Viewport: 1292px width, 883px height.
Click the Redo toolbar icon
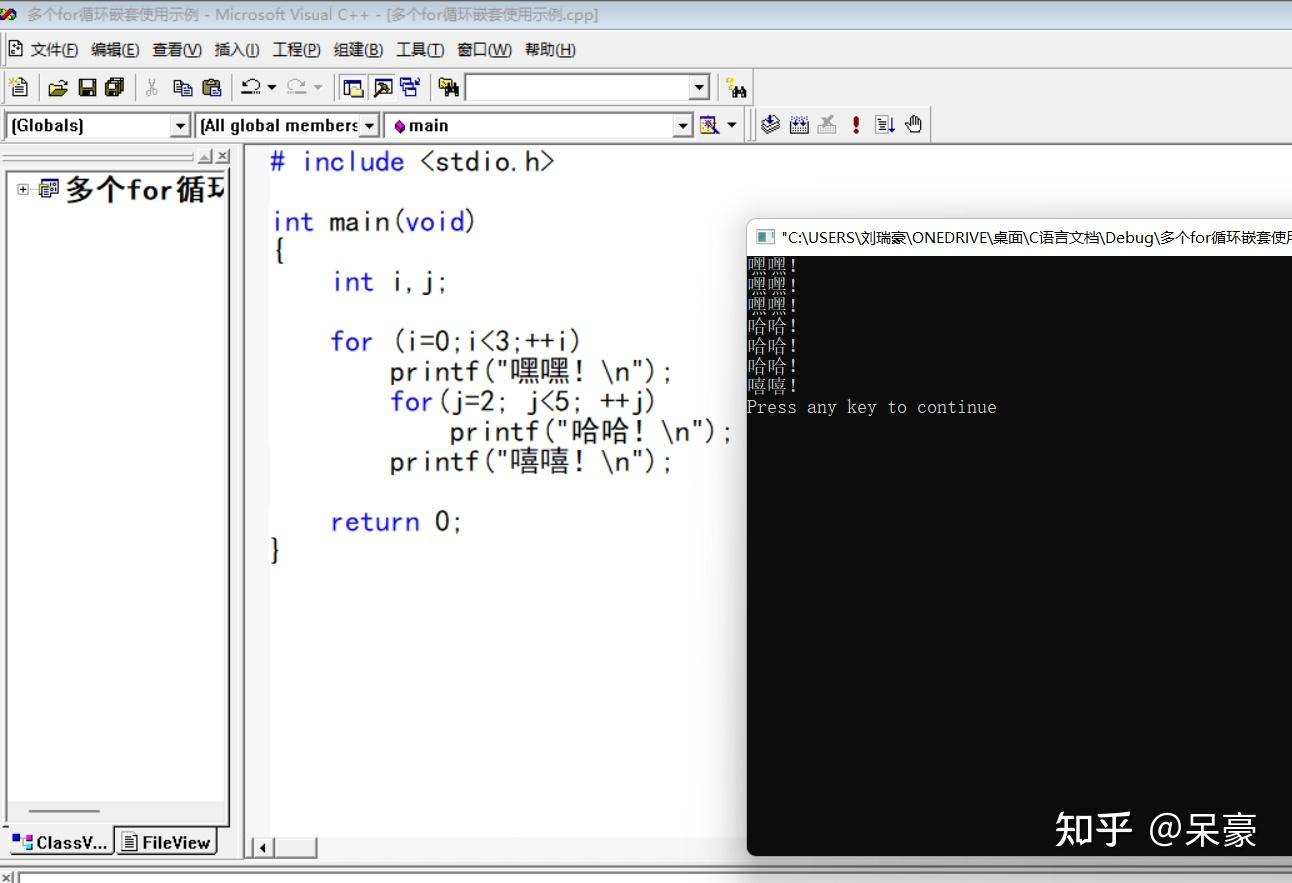click(296, 88)
